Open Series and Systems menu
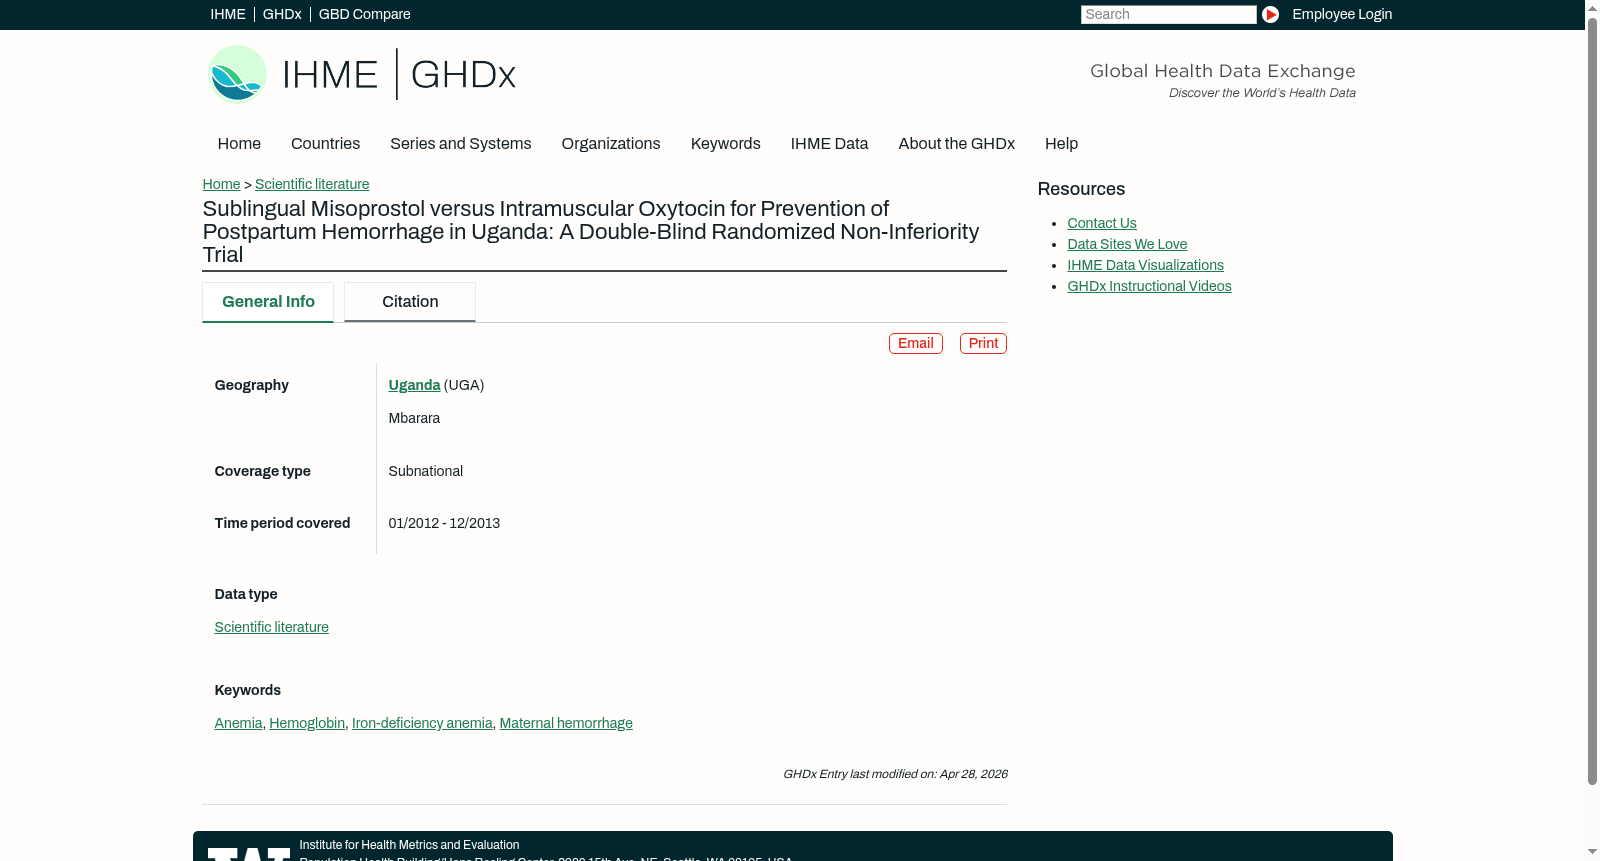The image size is (1600, 861). (x=460, y=144)
